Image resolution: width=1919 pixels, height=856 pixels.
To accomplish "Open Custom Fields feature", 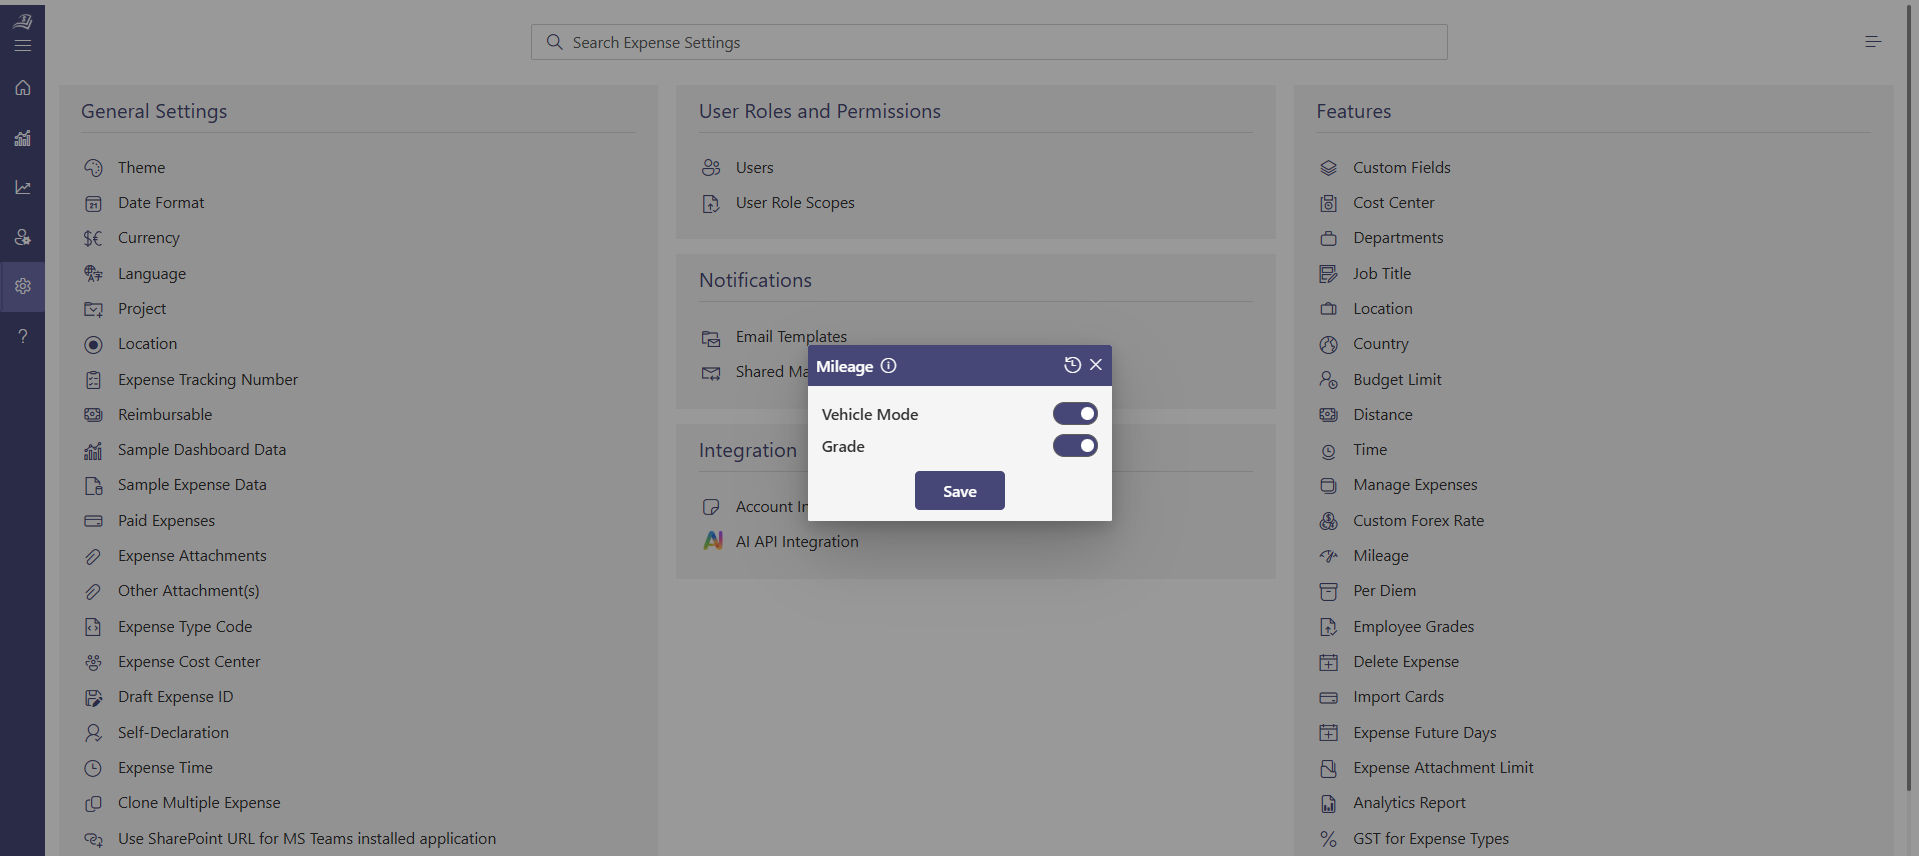I will [x=1401, y=167].
